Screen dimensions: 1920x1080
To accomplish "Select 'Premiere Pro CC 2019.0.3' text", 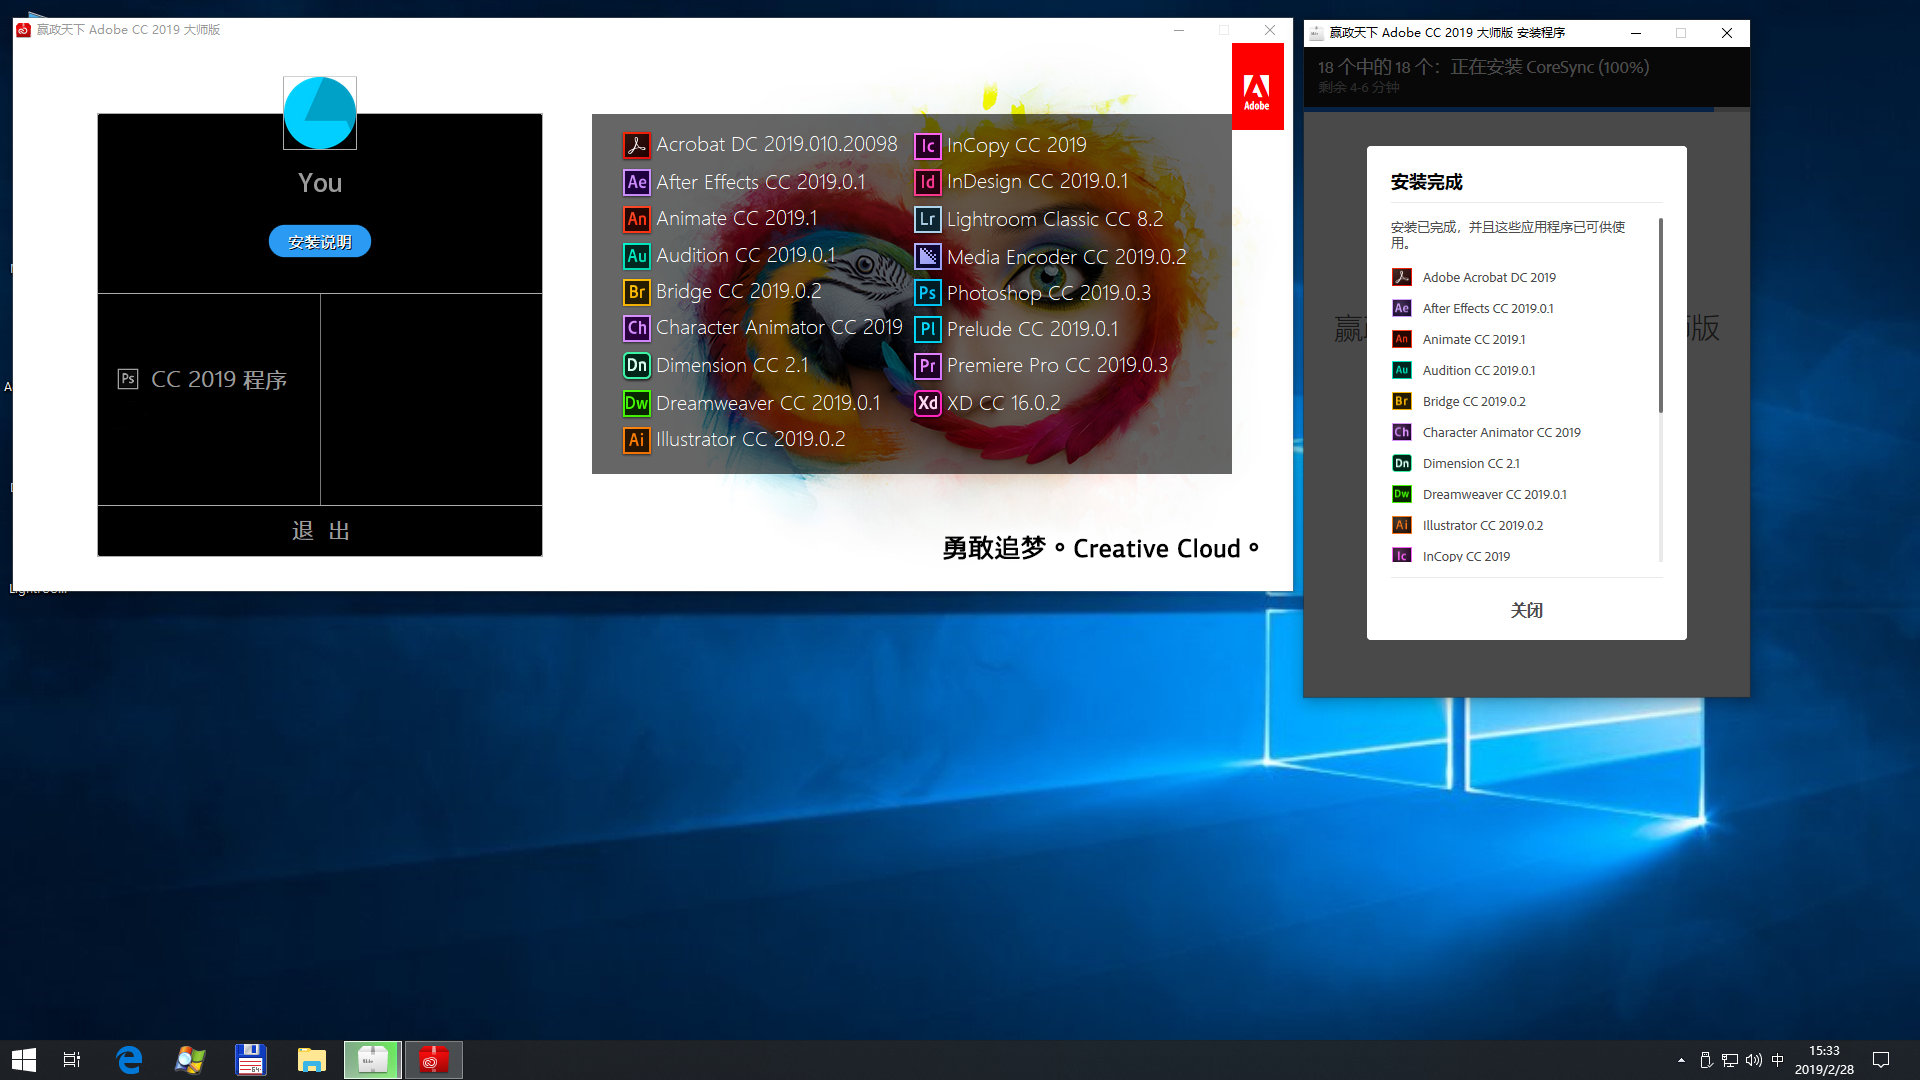I will coord(1057,366).
